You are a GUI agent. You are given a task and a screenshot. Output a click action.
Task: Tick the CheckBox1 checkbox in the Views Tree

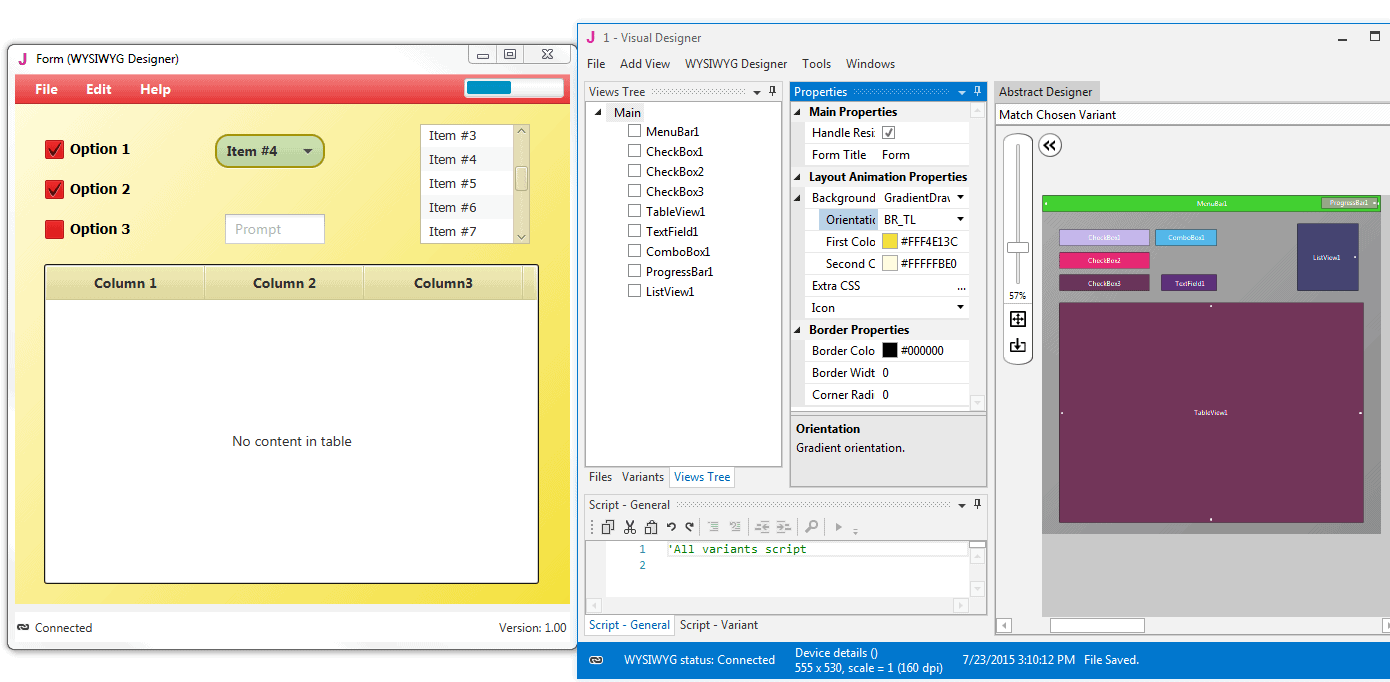pyautogui.click(x=634, y=151)
